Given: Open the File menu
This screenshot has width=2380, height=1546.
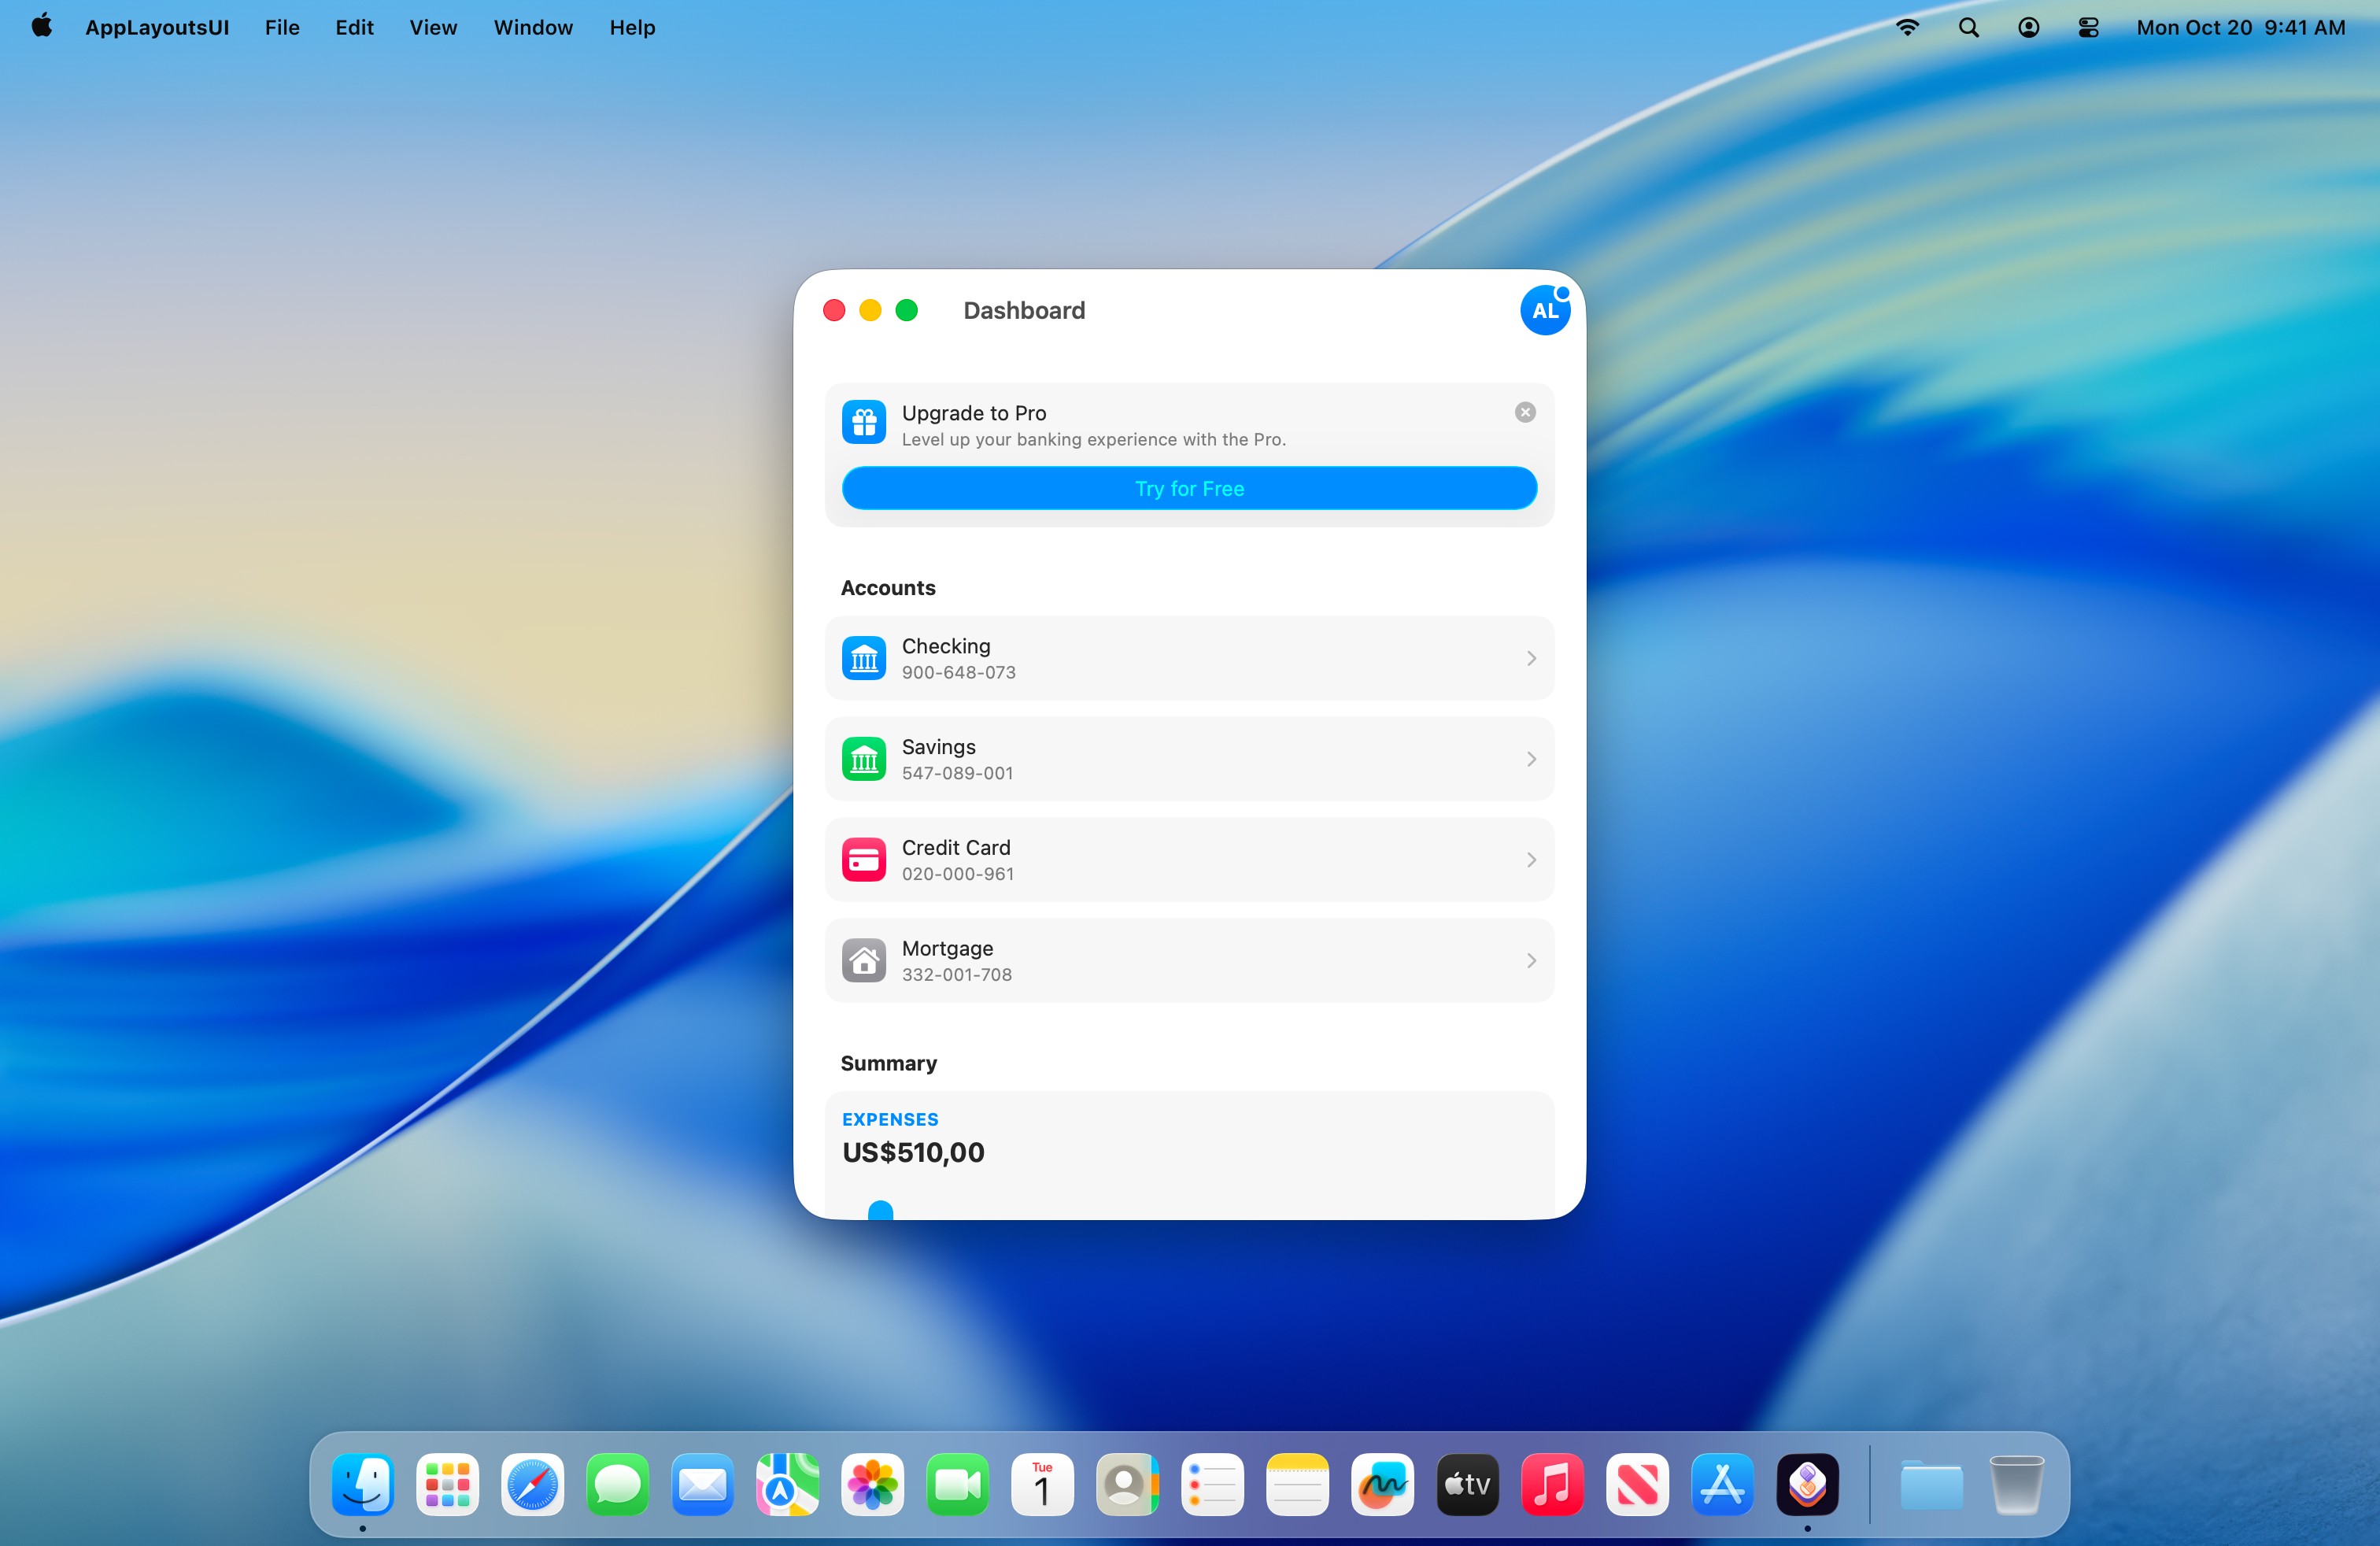Looking at the screenshot, I should click(282, 27).
